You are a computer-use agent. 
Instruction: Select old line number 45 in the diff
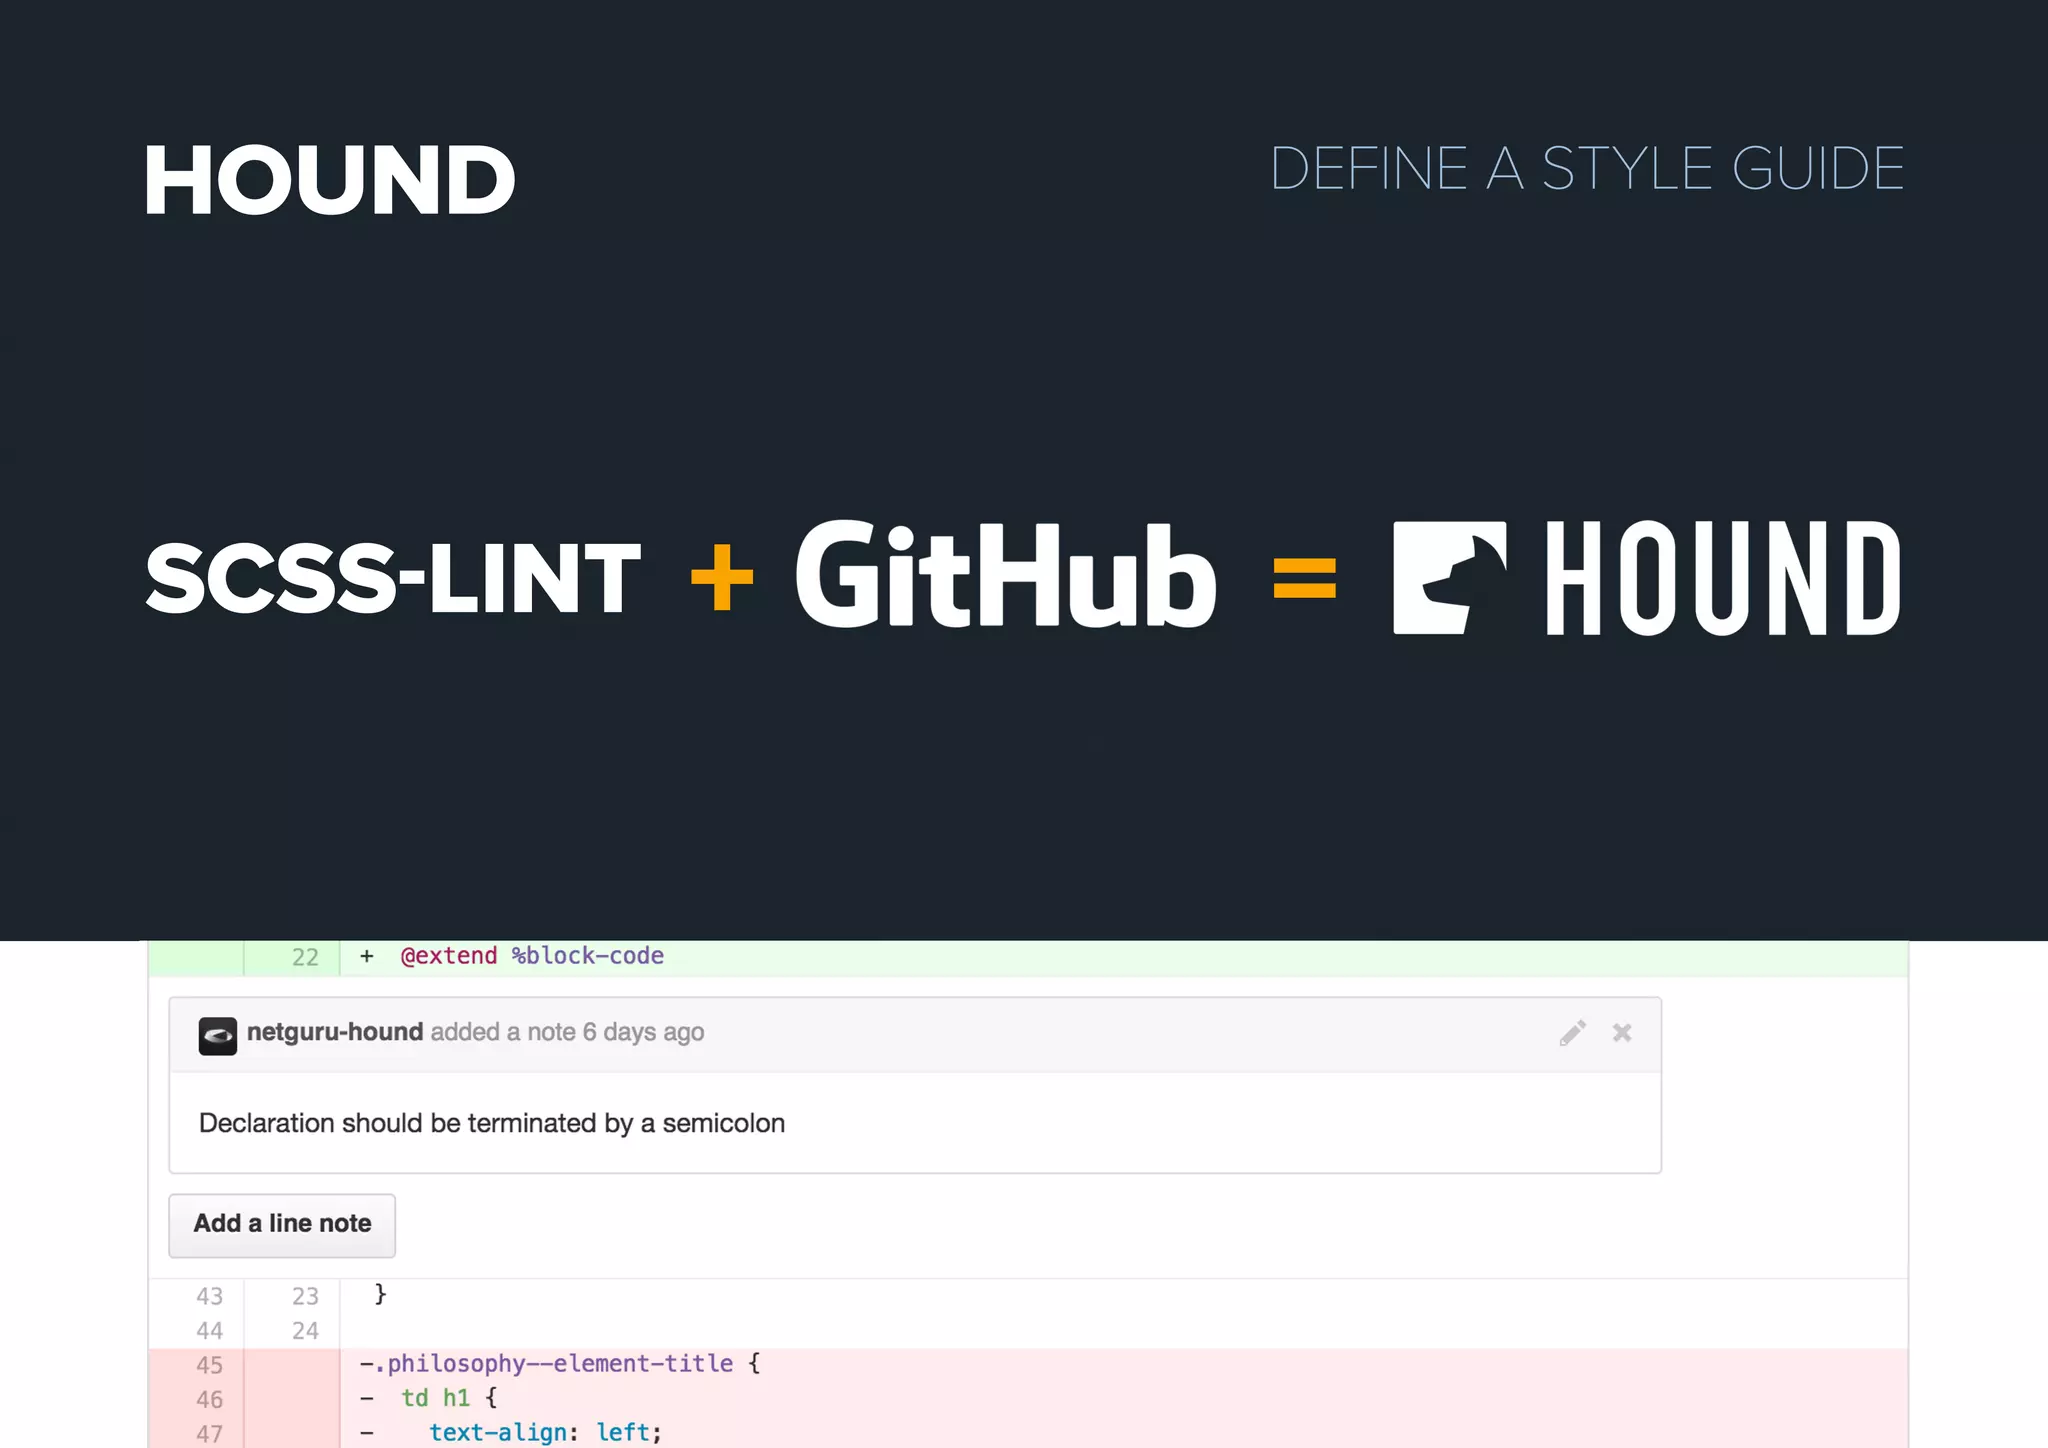coord(209,1365)
